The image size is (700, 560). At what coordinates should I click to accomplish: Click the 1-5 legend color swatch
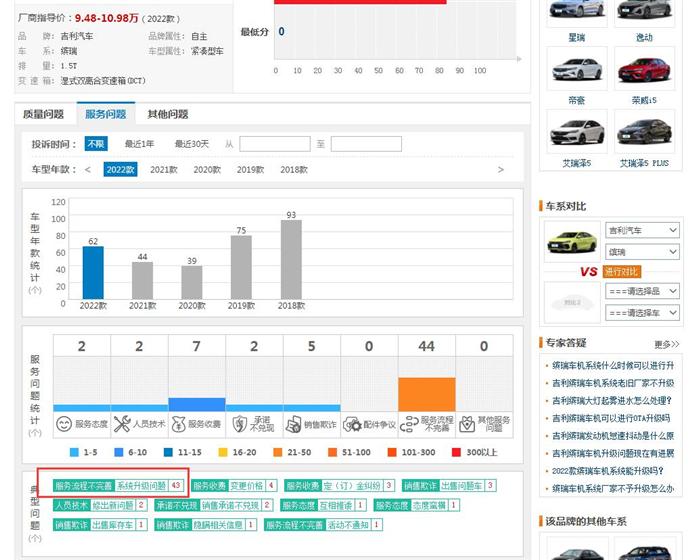pyautogui.click(x=75, y=452)
